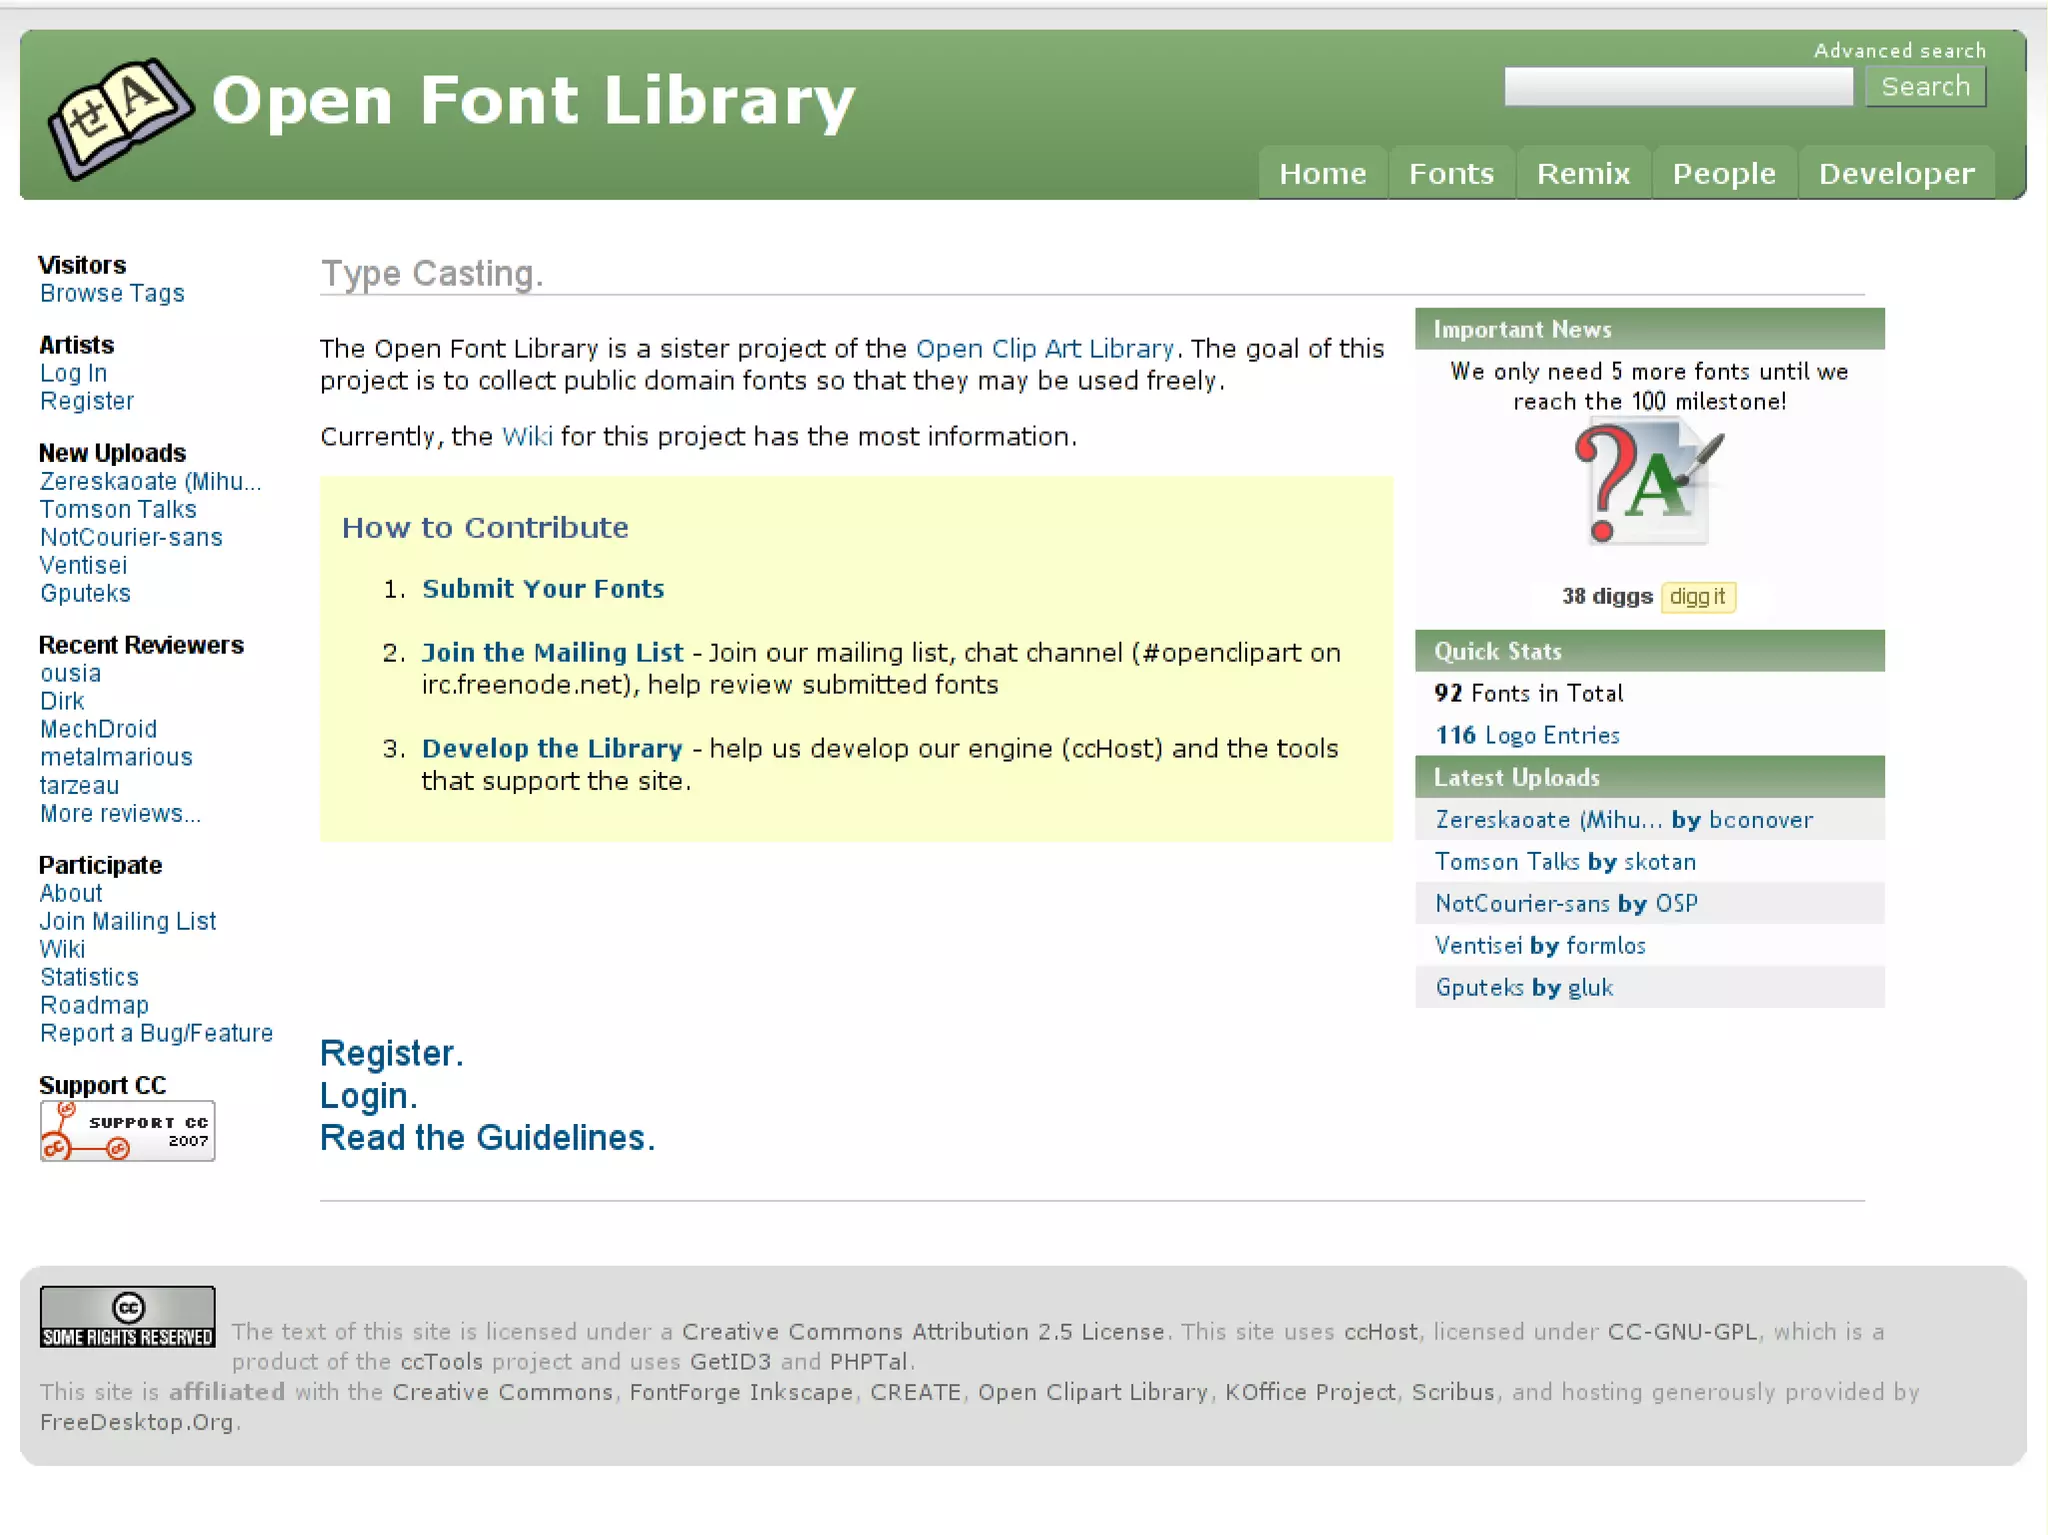Click the Search button
The height and width of the screenshot is (1535, 2048).
point(1924,87)
